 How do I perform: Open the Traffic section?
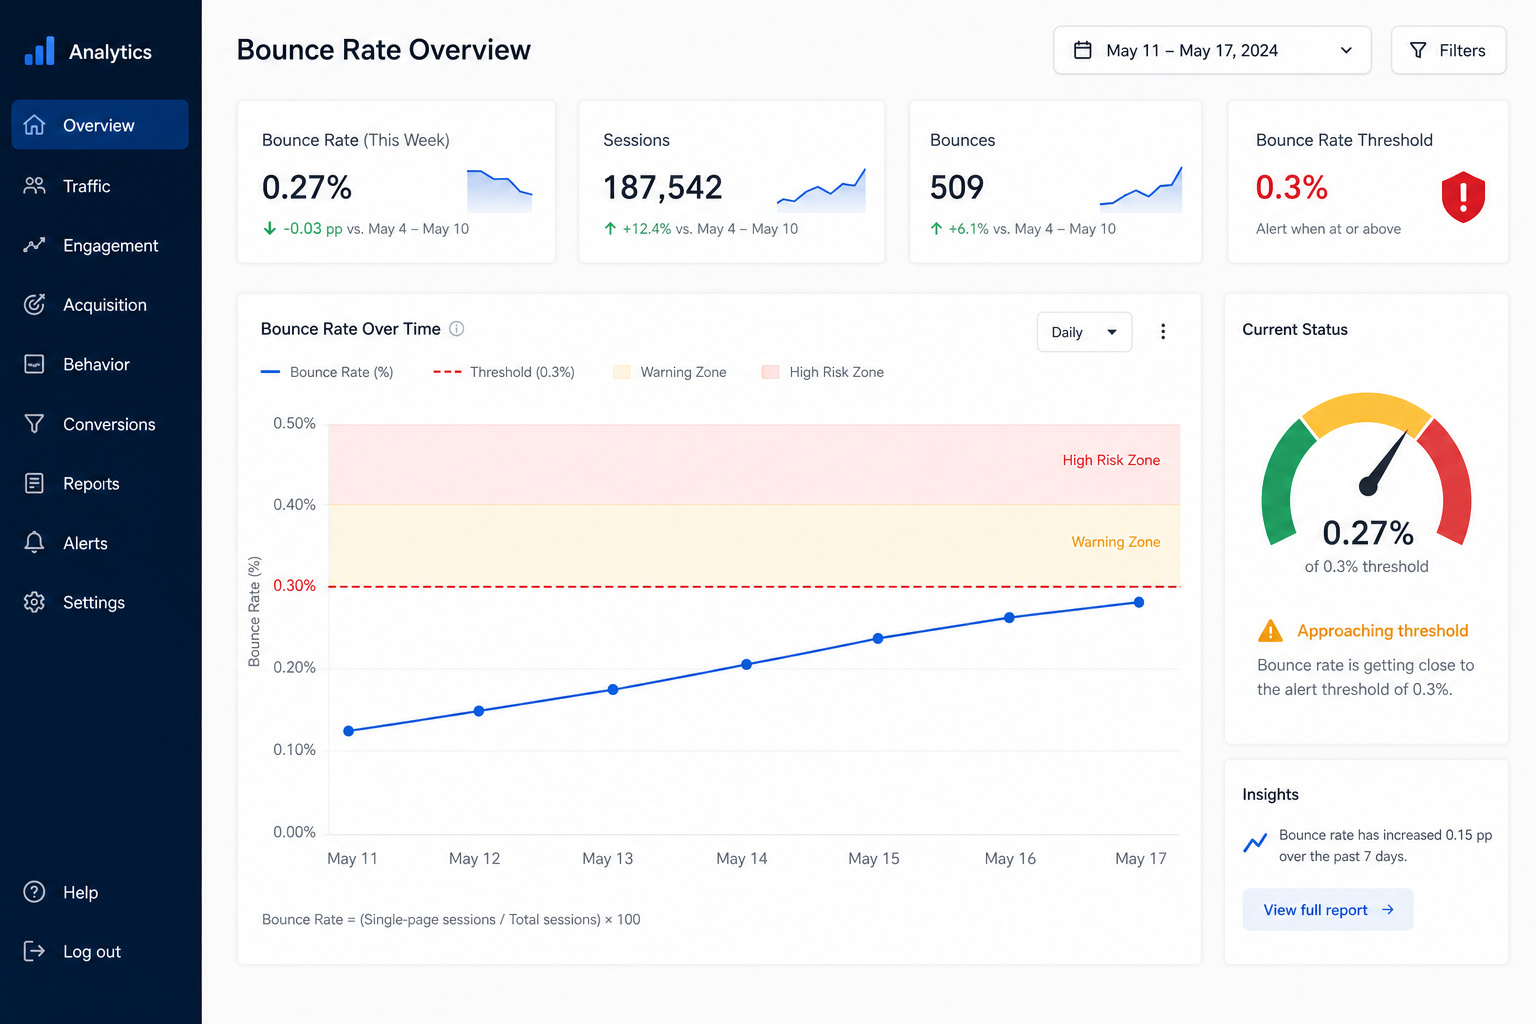[x=100, y=186]
